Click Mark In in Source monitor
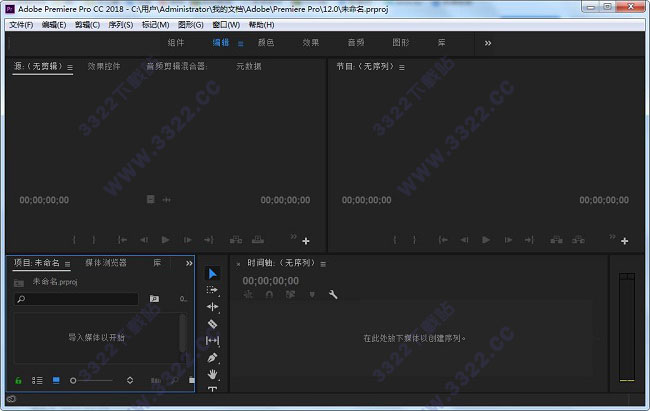650x411 pixels. [x=74, y=240]
